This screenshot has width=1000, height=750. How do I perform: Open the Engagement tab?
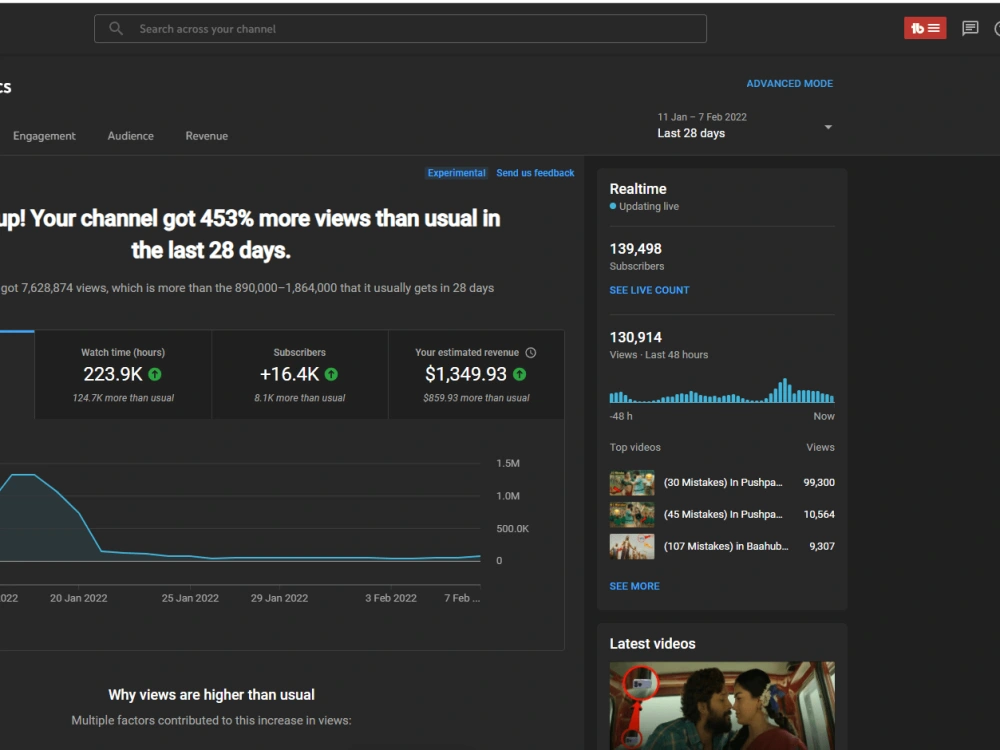44,136
